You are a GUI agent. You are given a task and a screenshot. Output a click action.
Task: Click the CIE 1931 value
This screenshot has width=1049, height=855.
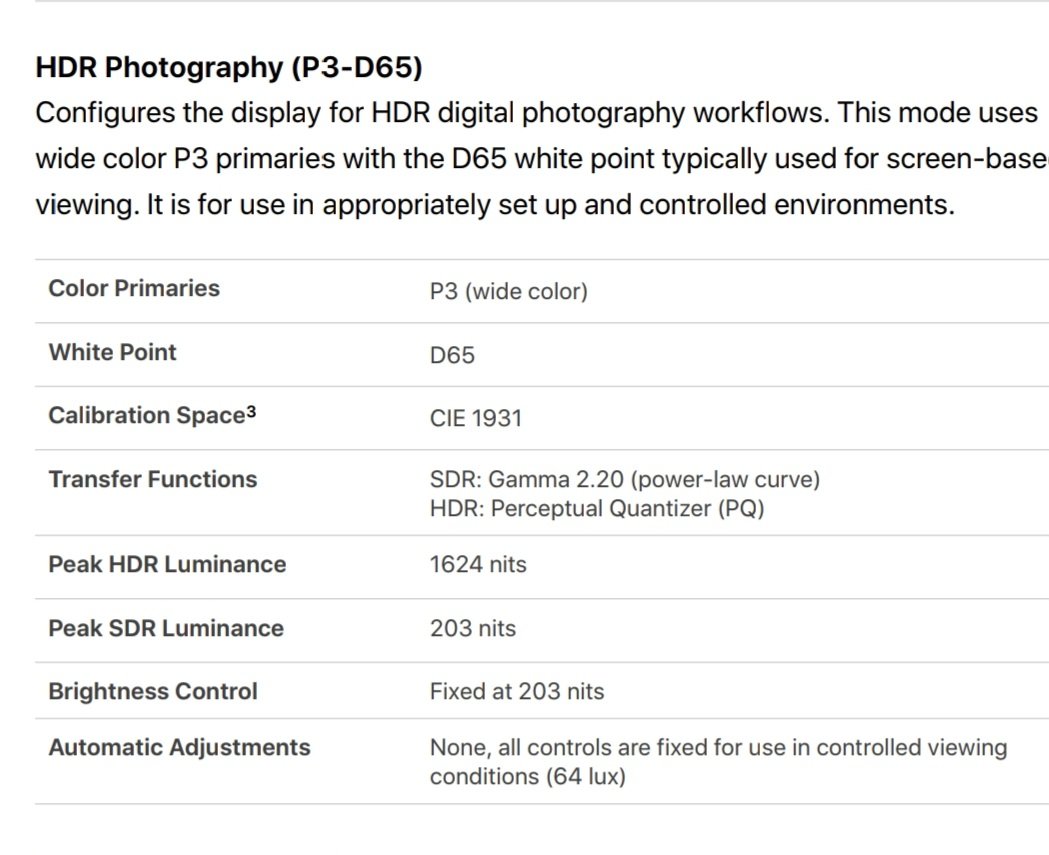pos(476,418)
